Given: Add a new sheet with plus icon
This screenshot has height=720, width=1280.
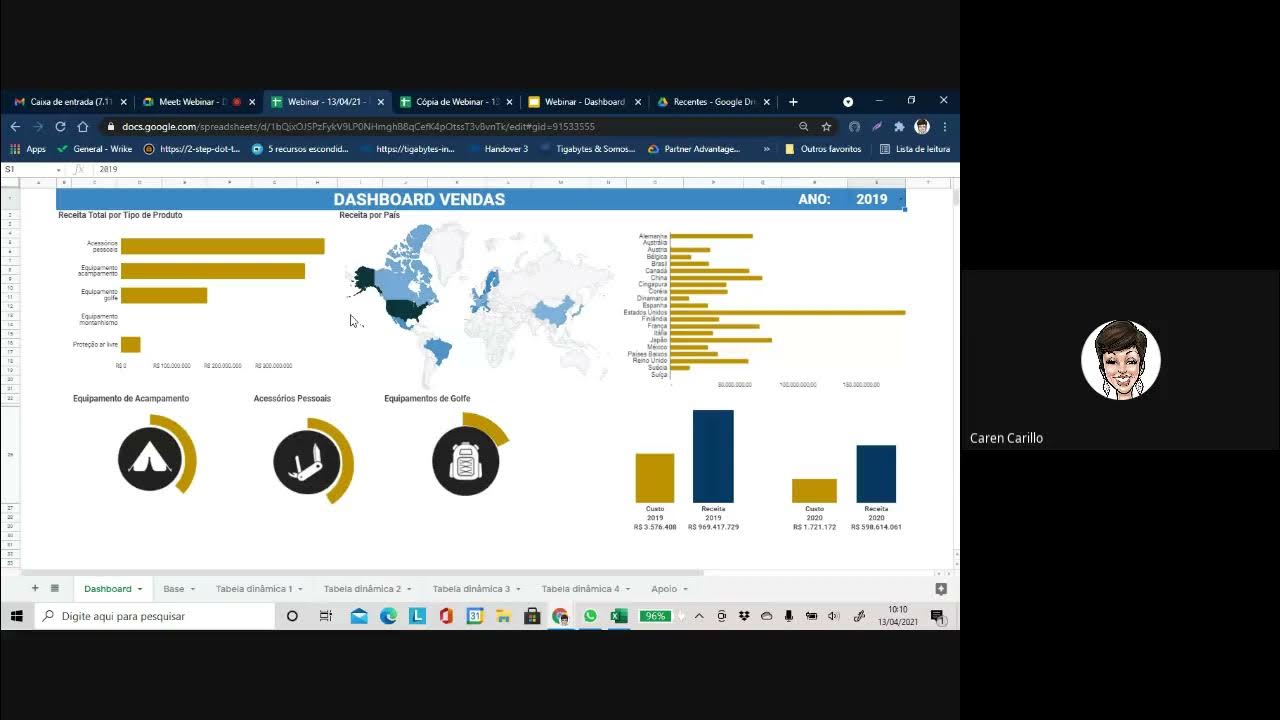Looking at the screenshot, I should [35, 589].
